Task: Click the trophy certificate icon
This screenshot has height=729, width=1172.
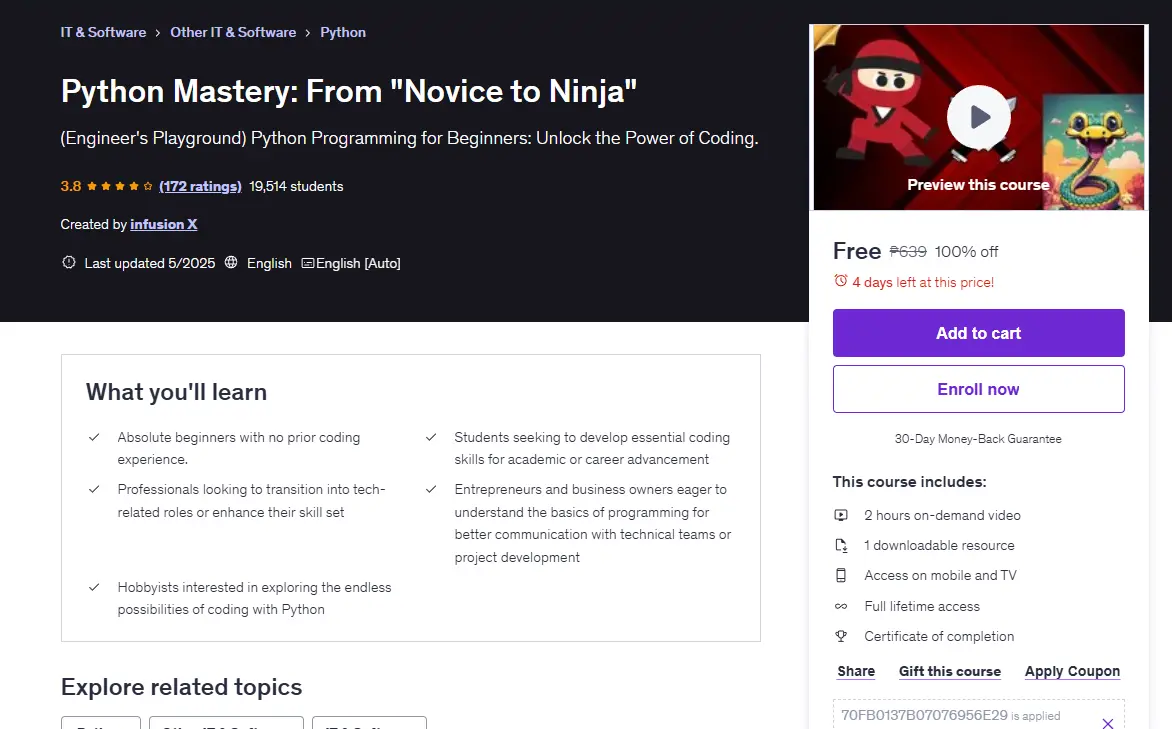Action: pyautogui.click(x=841, y=636)
